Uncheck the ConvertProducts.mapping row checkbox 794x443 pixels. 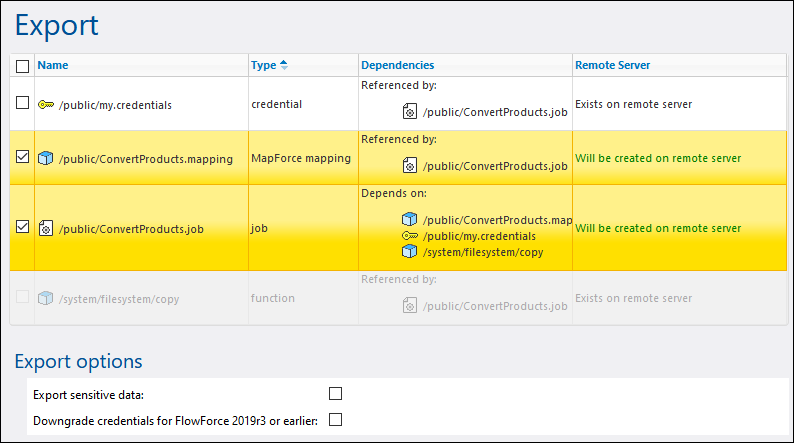point(23,157)
